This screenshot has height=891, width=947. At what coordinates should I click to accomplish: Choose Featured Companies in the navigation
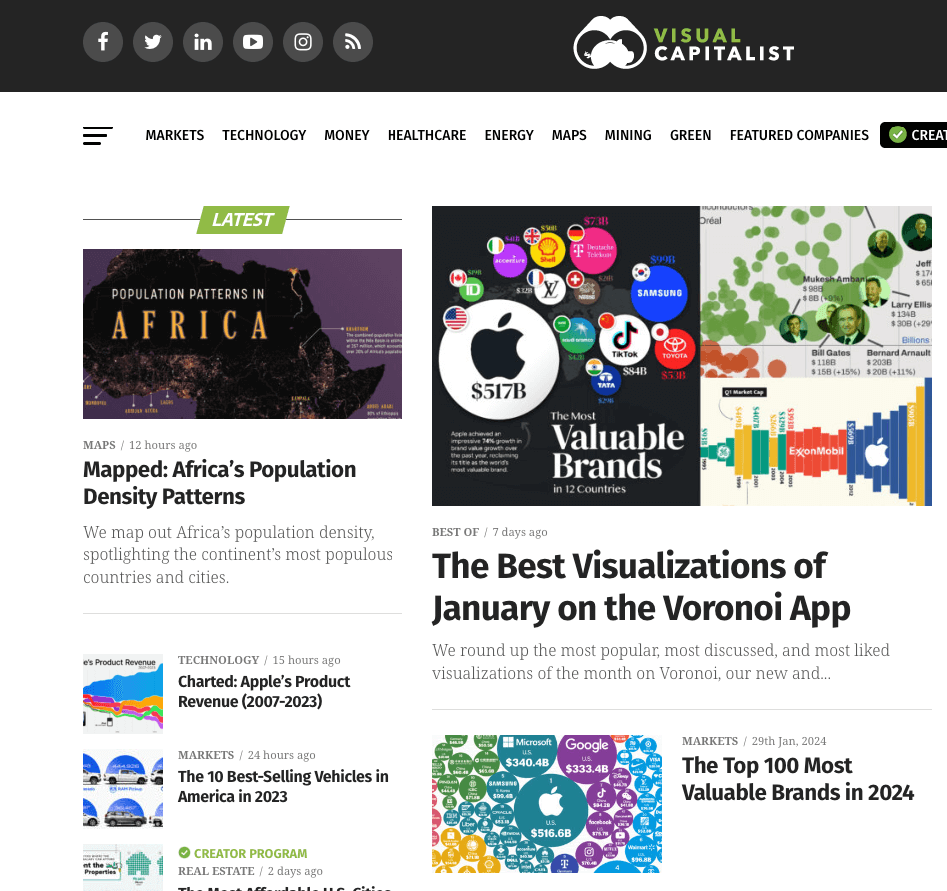[799, 135]
